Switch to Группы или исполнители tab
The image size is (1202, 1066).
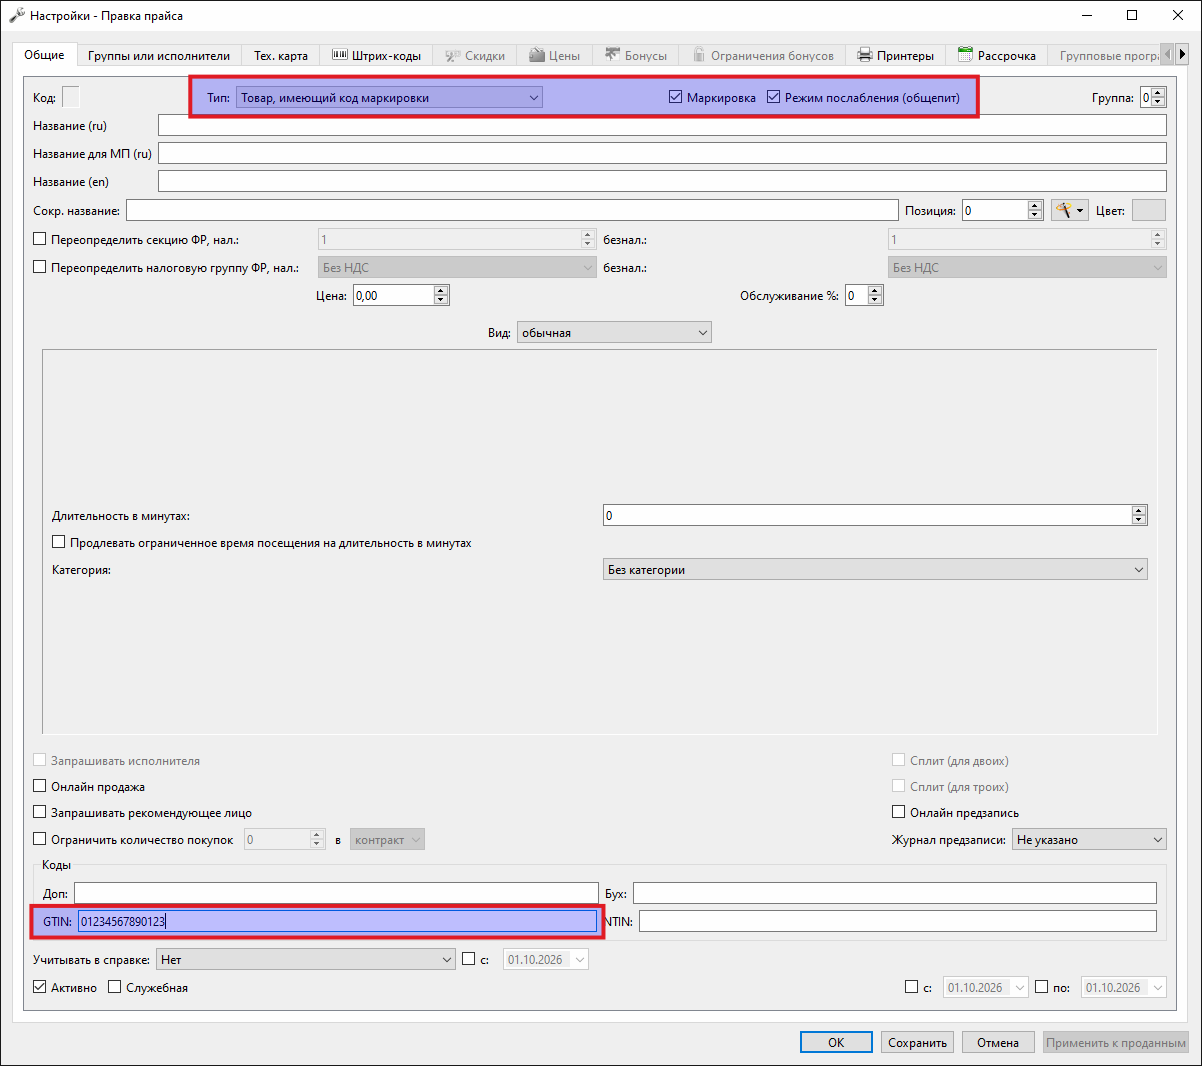(159, 56)
